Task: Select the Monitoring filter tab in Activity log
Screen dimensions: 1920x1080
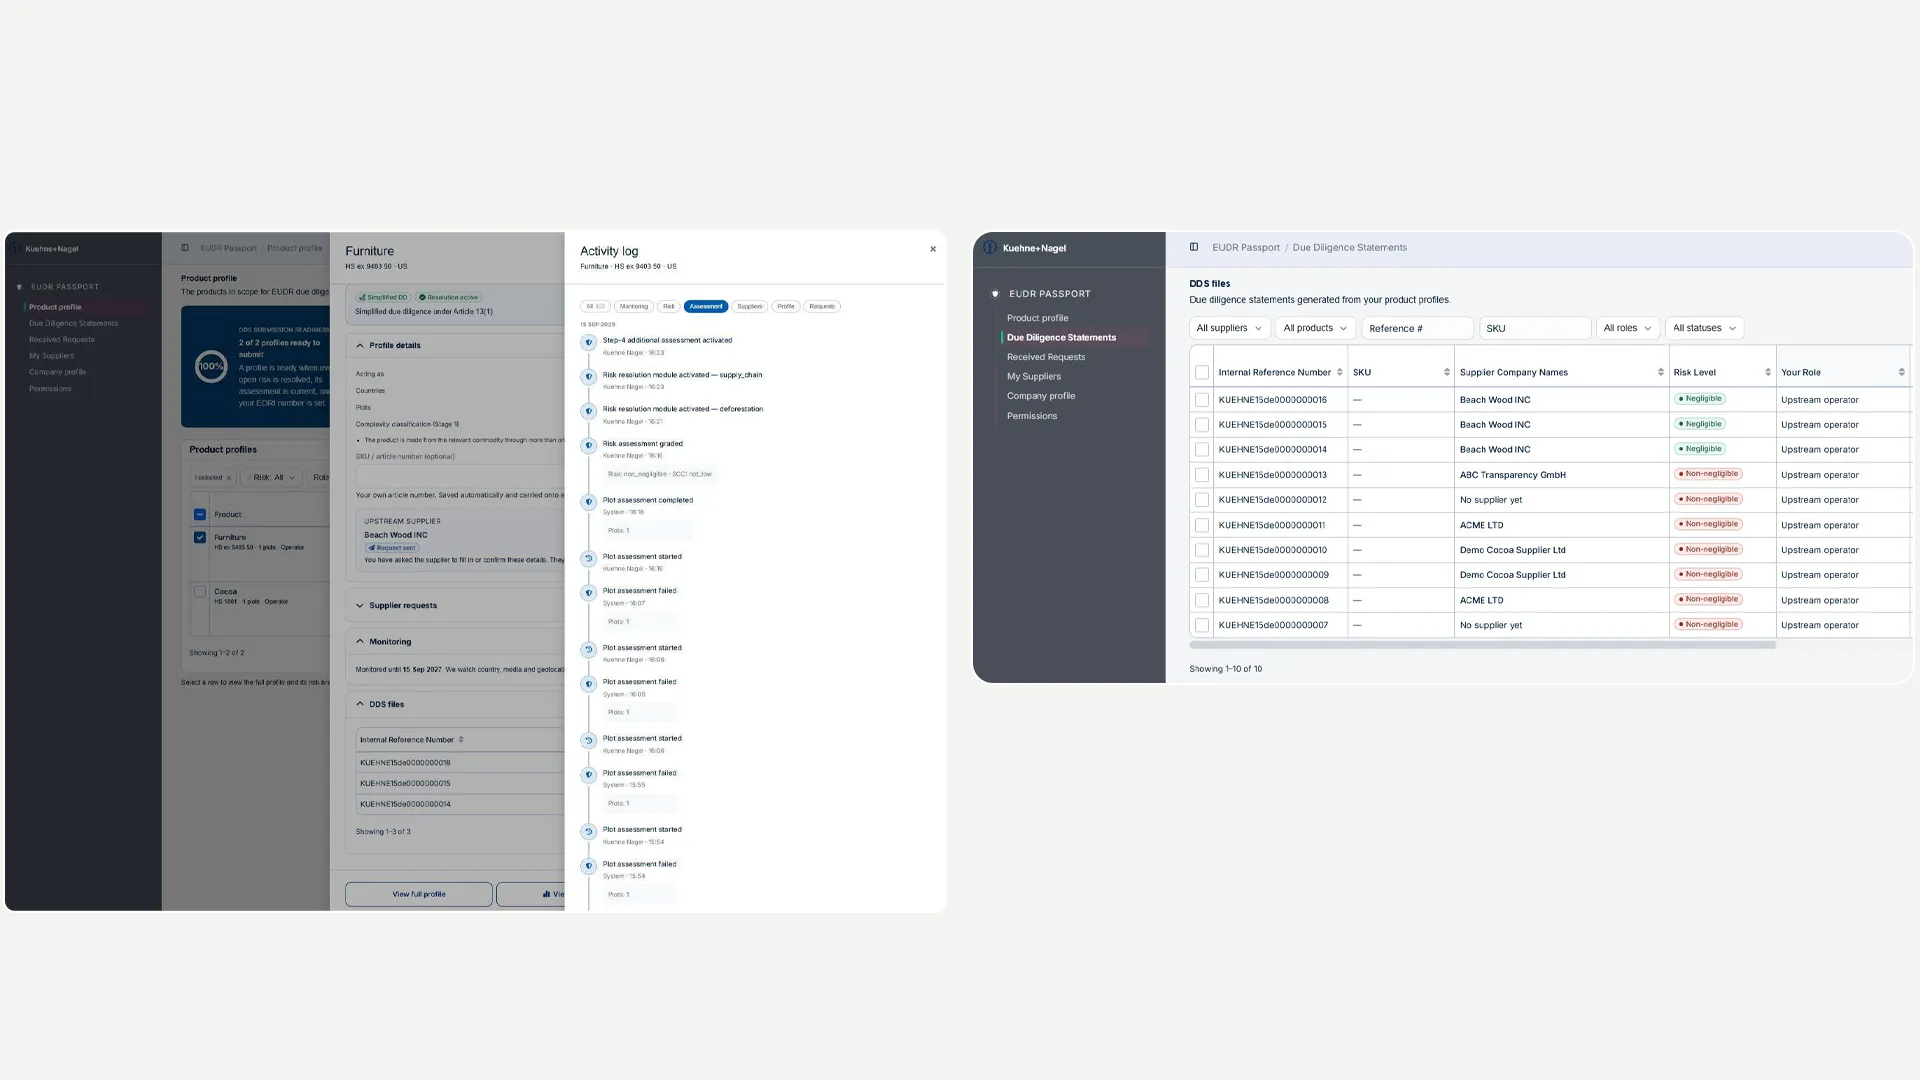Action: click(633, 306)
